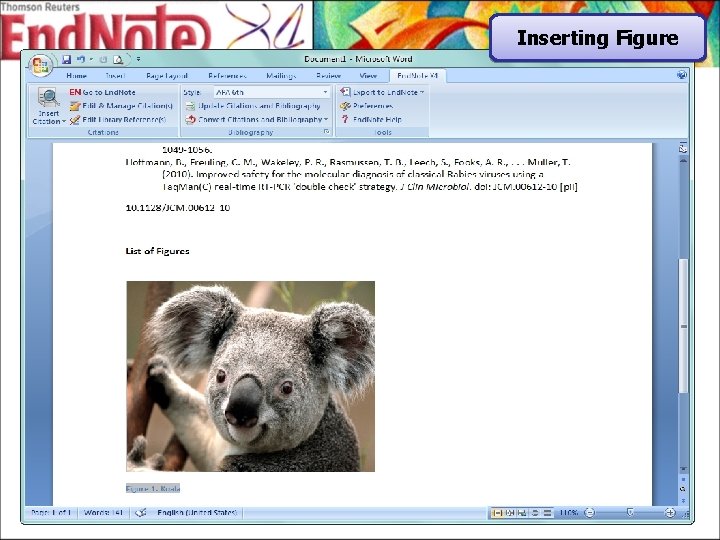Open Edit & Manage Citation(s)
Image resolution: width=720 pixels, height=540 pixels.
pos(121,106)
